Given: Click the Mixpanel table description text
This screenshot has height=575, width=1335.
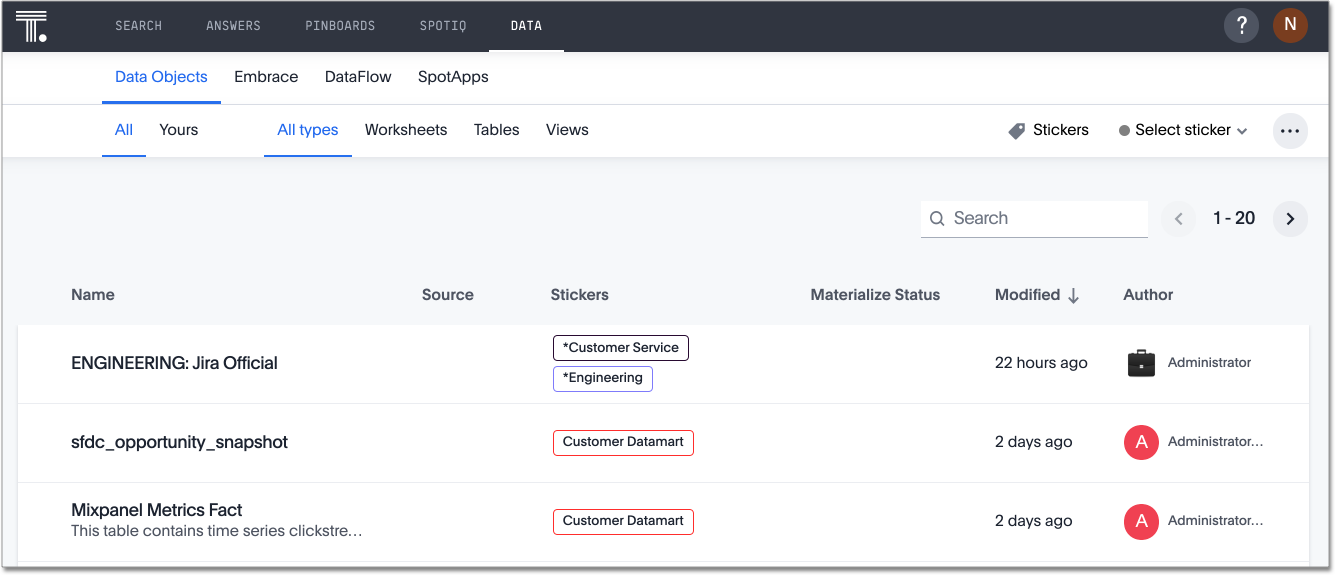Looking at the screenshot, I should [217, 531].
